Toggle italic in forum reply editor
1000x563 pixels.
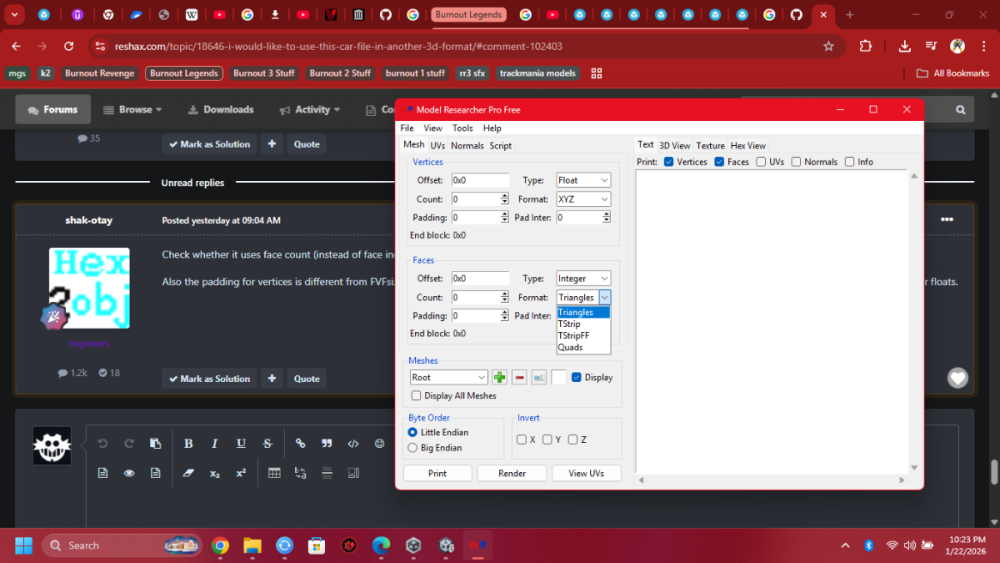tap(214, 444)
